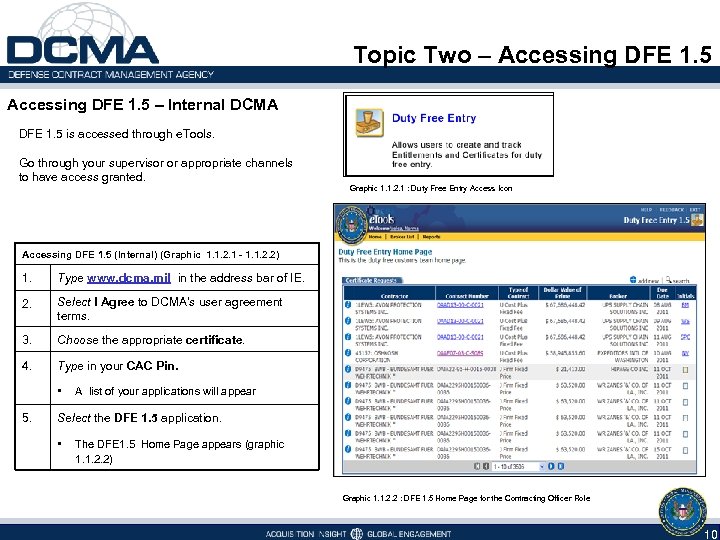This screenshot has width=720, height=540.
Task: Go to next page of results
Action: pyautogui.click(x=551, y=466)
